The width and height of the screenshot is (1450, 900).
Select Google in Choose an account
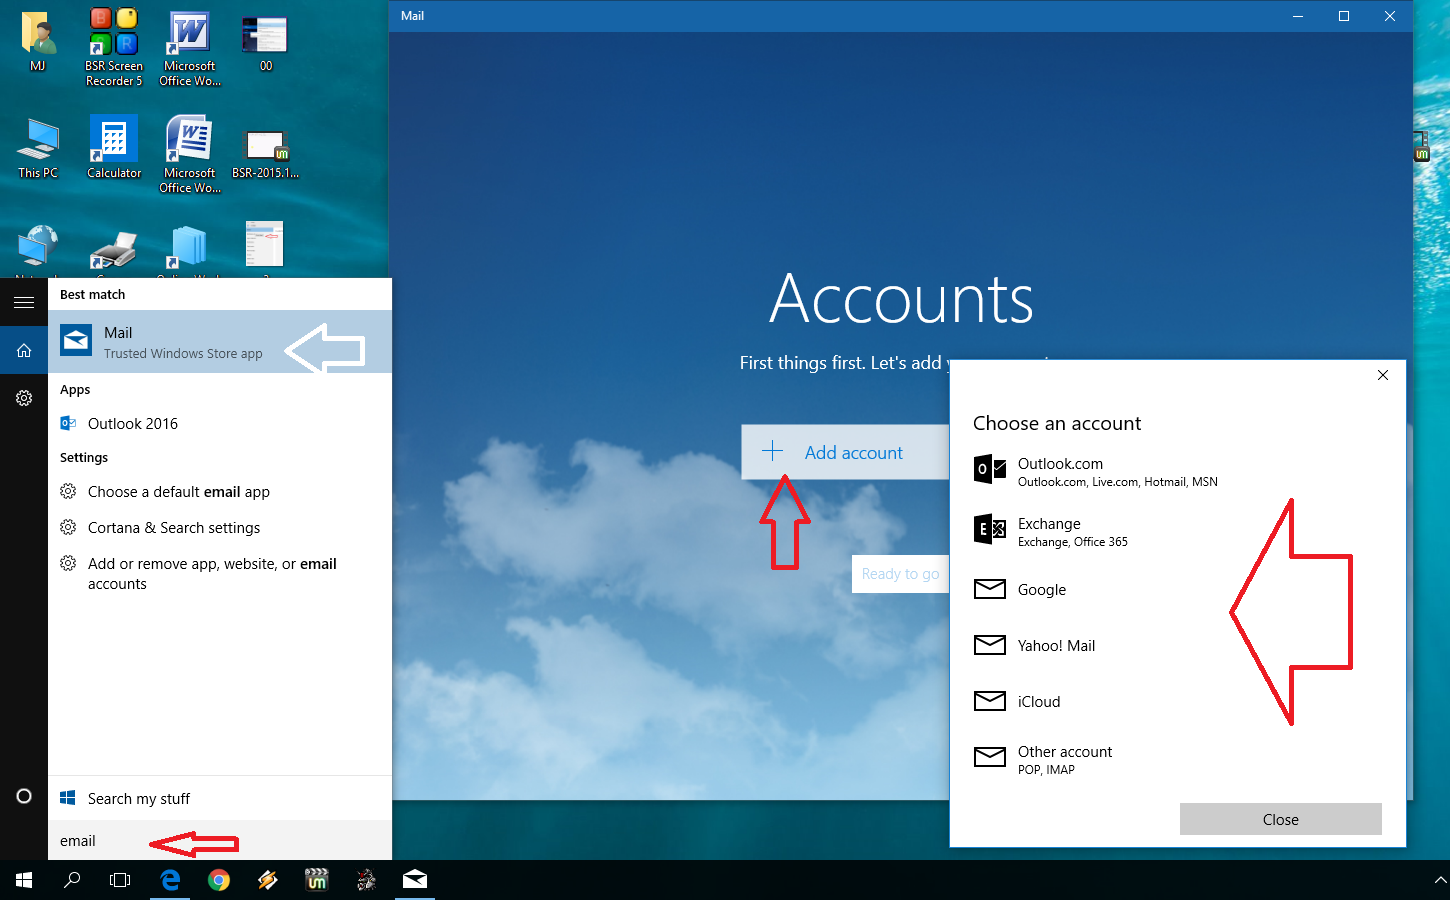1040,589
